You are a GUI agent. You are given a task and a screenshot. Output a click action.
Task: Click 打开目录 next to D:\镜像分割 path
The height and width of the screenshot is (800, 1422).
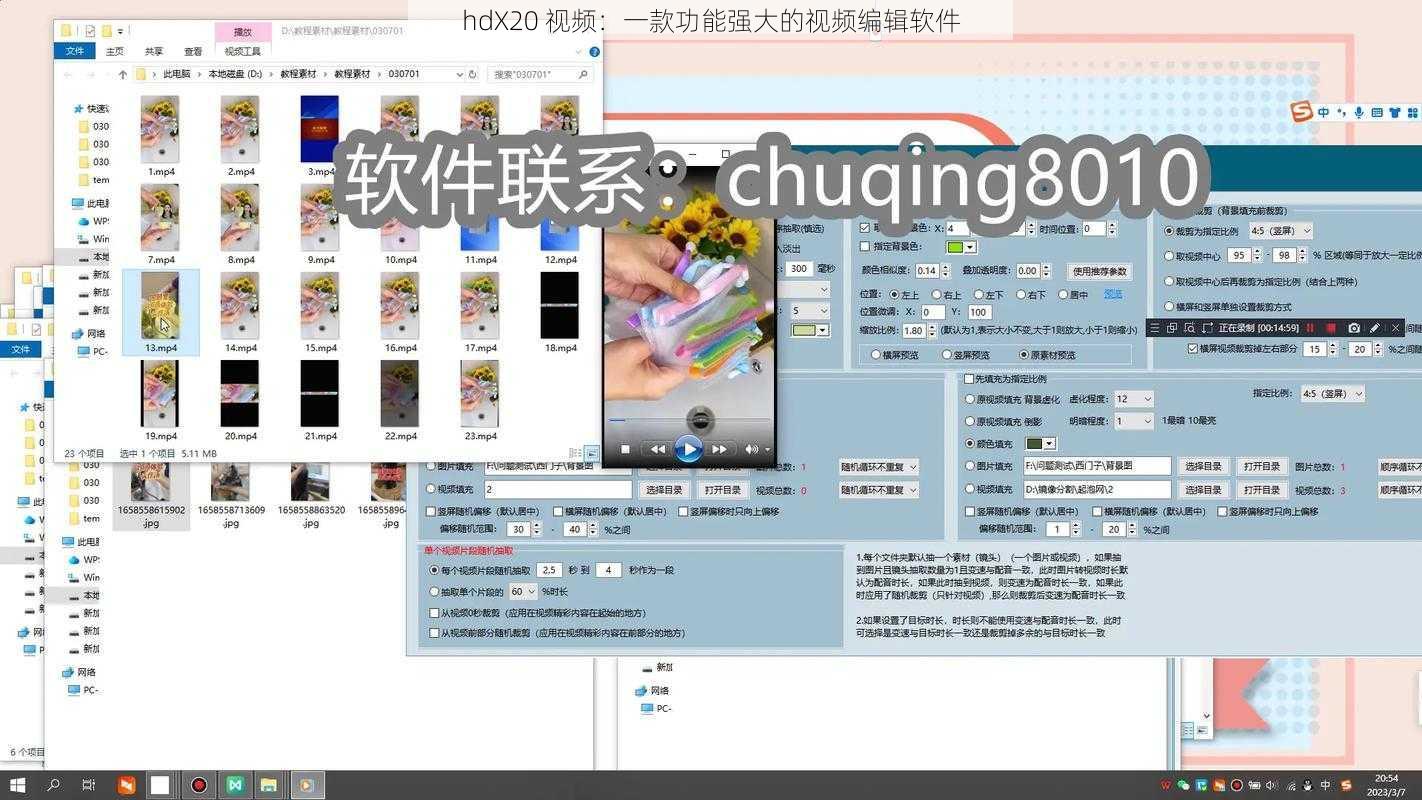pos(1262,490)
